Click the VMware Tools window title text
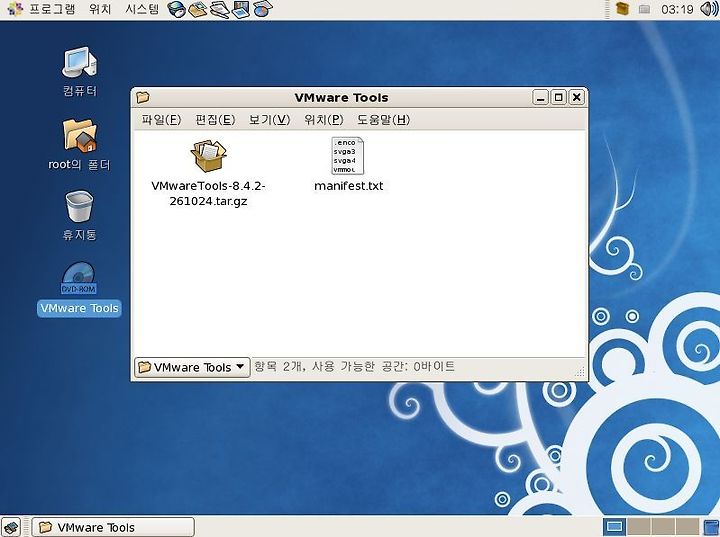Image resolution: width=720 pixels, height=537 pixels. click(x=341, y=98)
